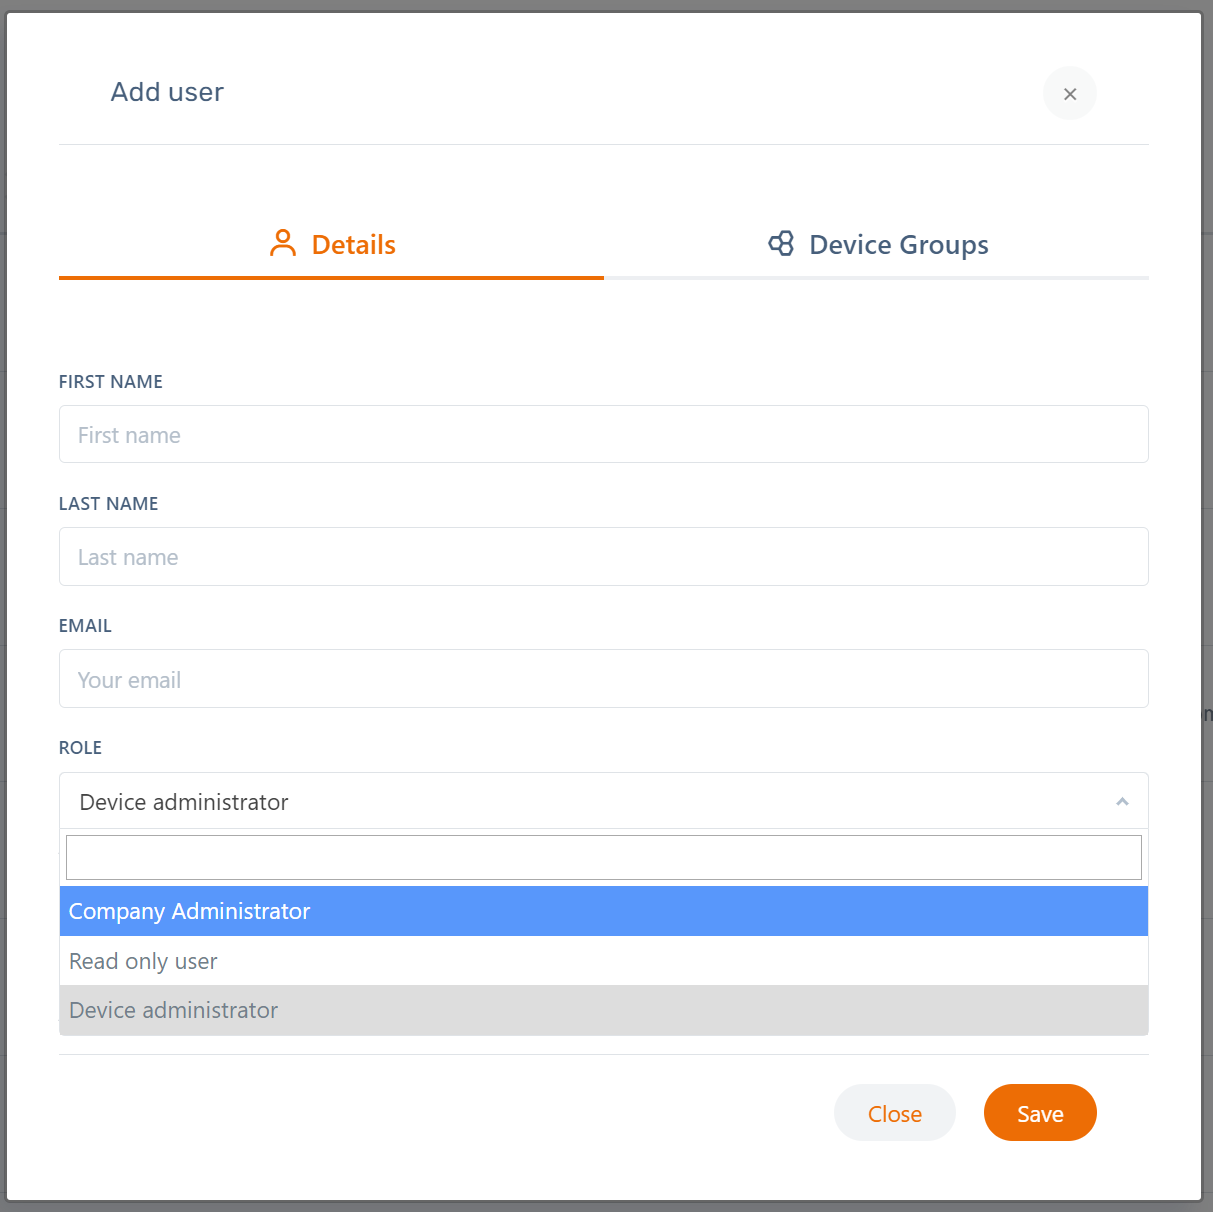Viewport: 1213px width, 1212px height.
Task: Click the LAST NAME field label
Action: click(109, 504)
